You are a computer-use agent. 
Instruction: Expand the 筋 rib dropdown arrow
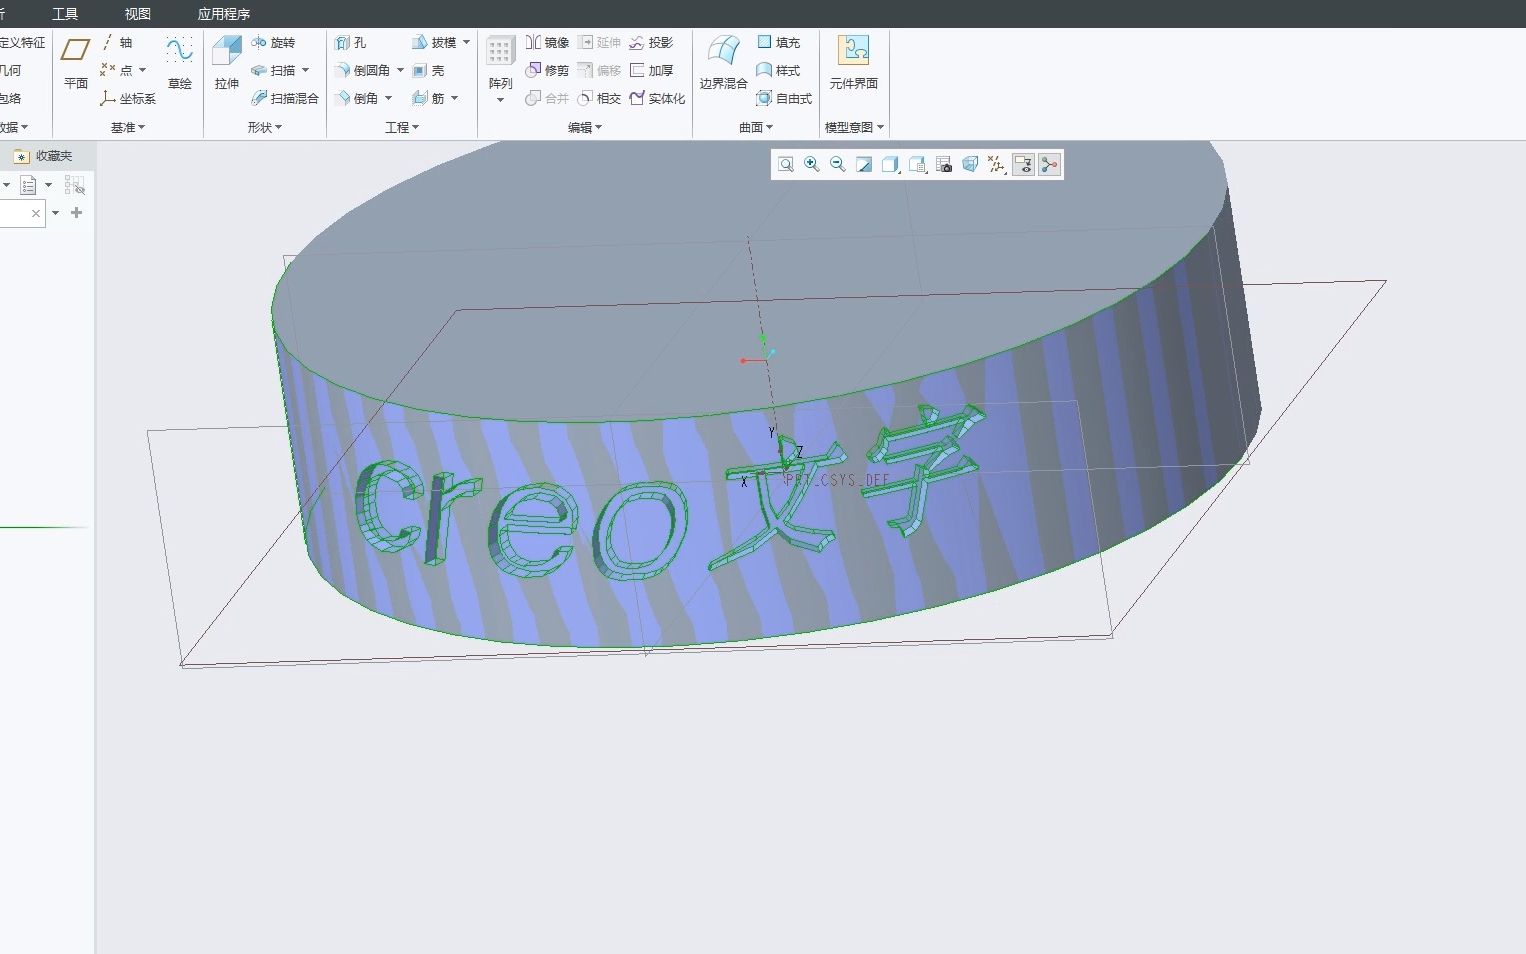pos(454,98)
